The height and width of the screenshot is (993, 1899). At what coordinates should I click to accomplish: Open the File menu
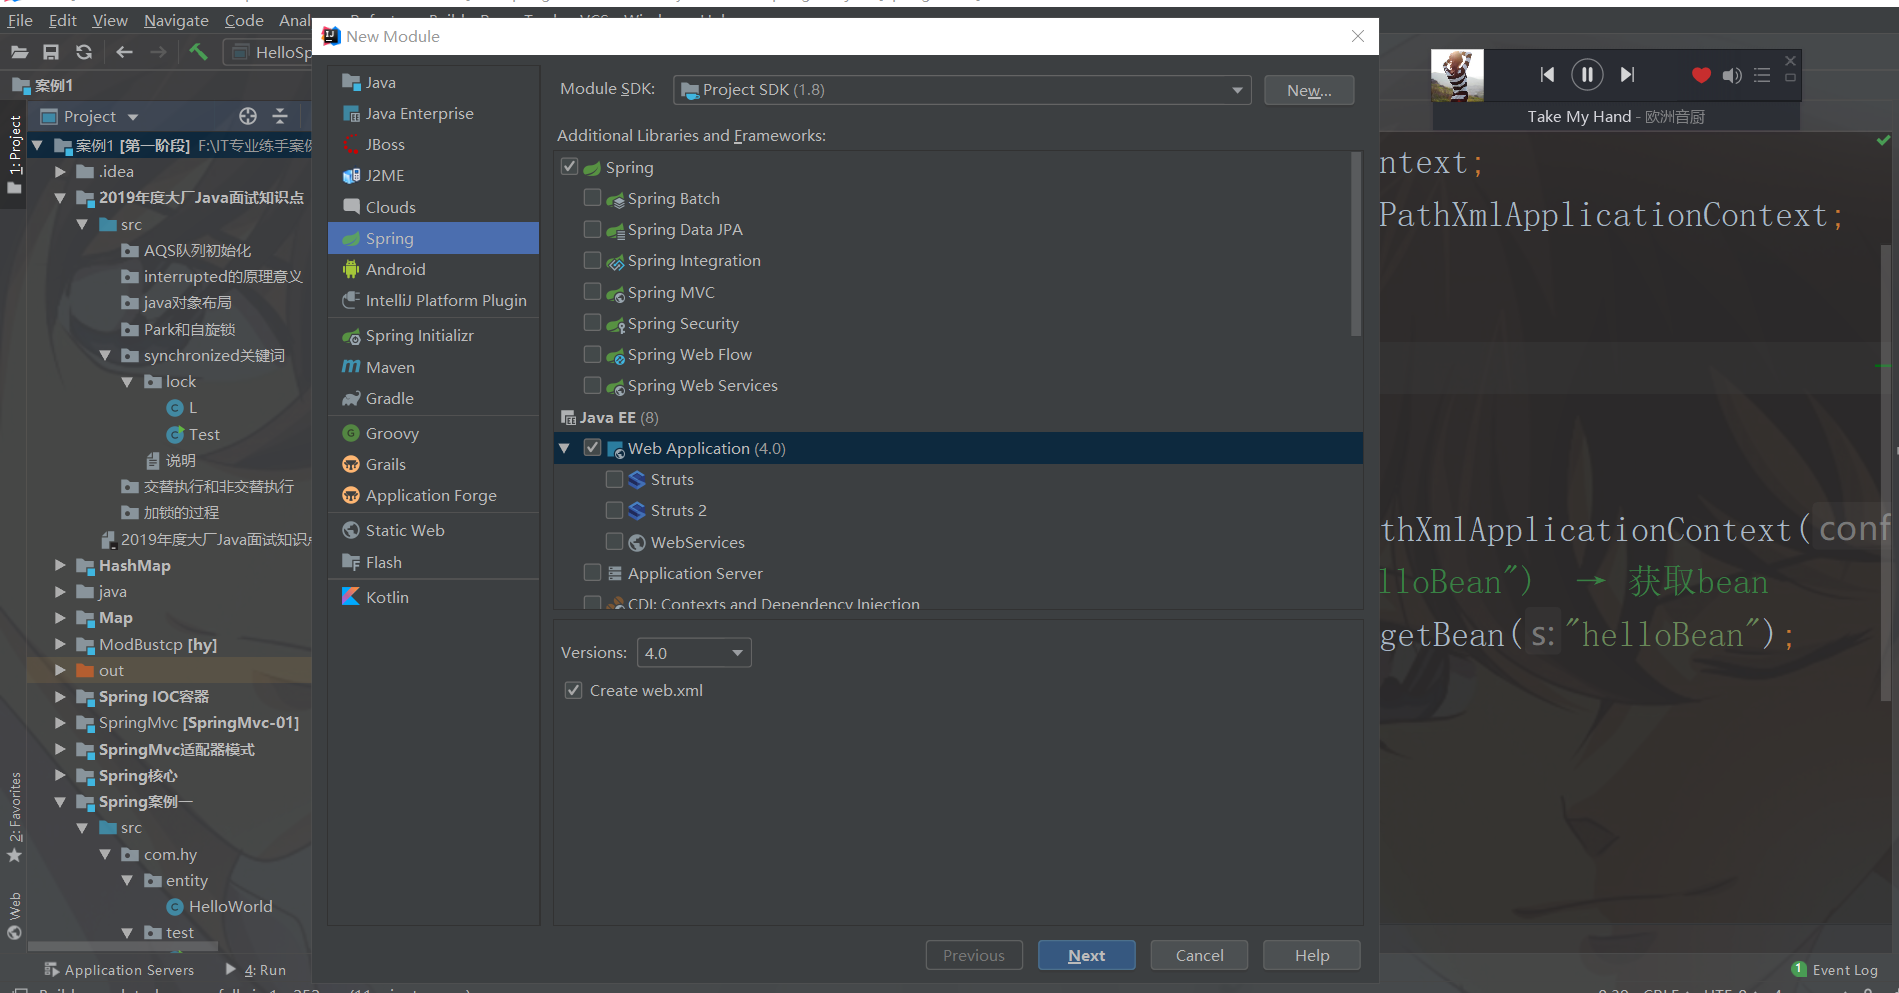(x=20, y=20)
